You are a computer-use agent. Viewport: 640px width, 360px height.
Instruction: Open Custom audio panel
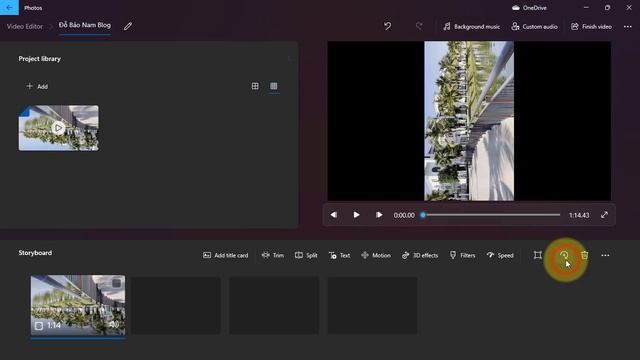coord(534,27)
